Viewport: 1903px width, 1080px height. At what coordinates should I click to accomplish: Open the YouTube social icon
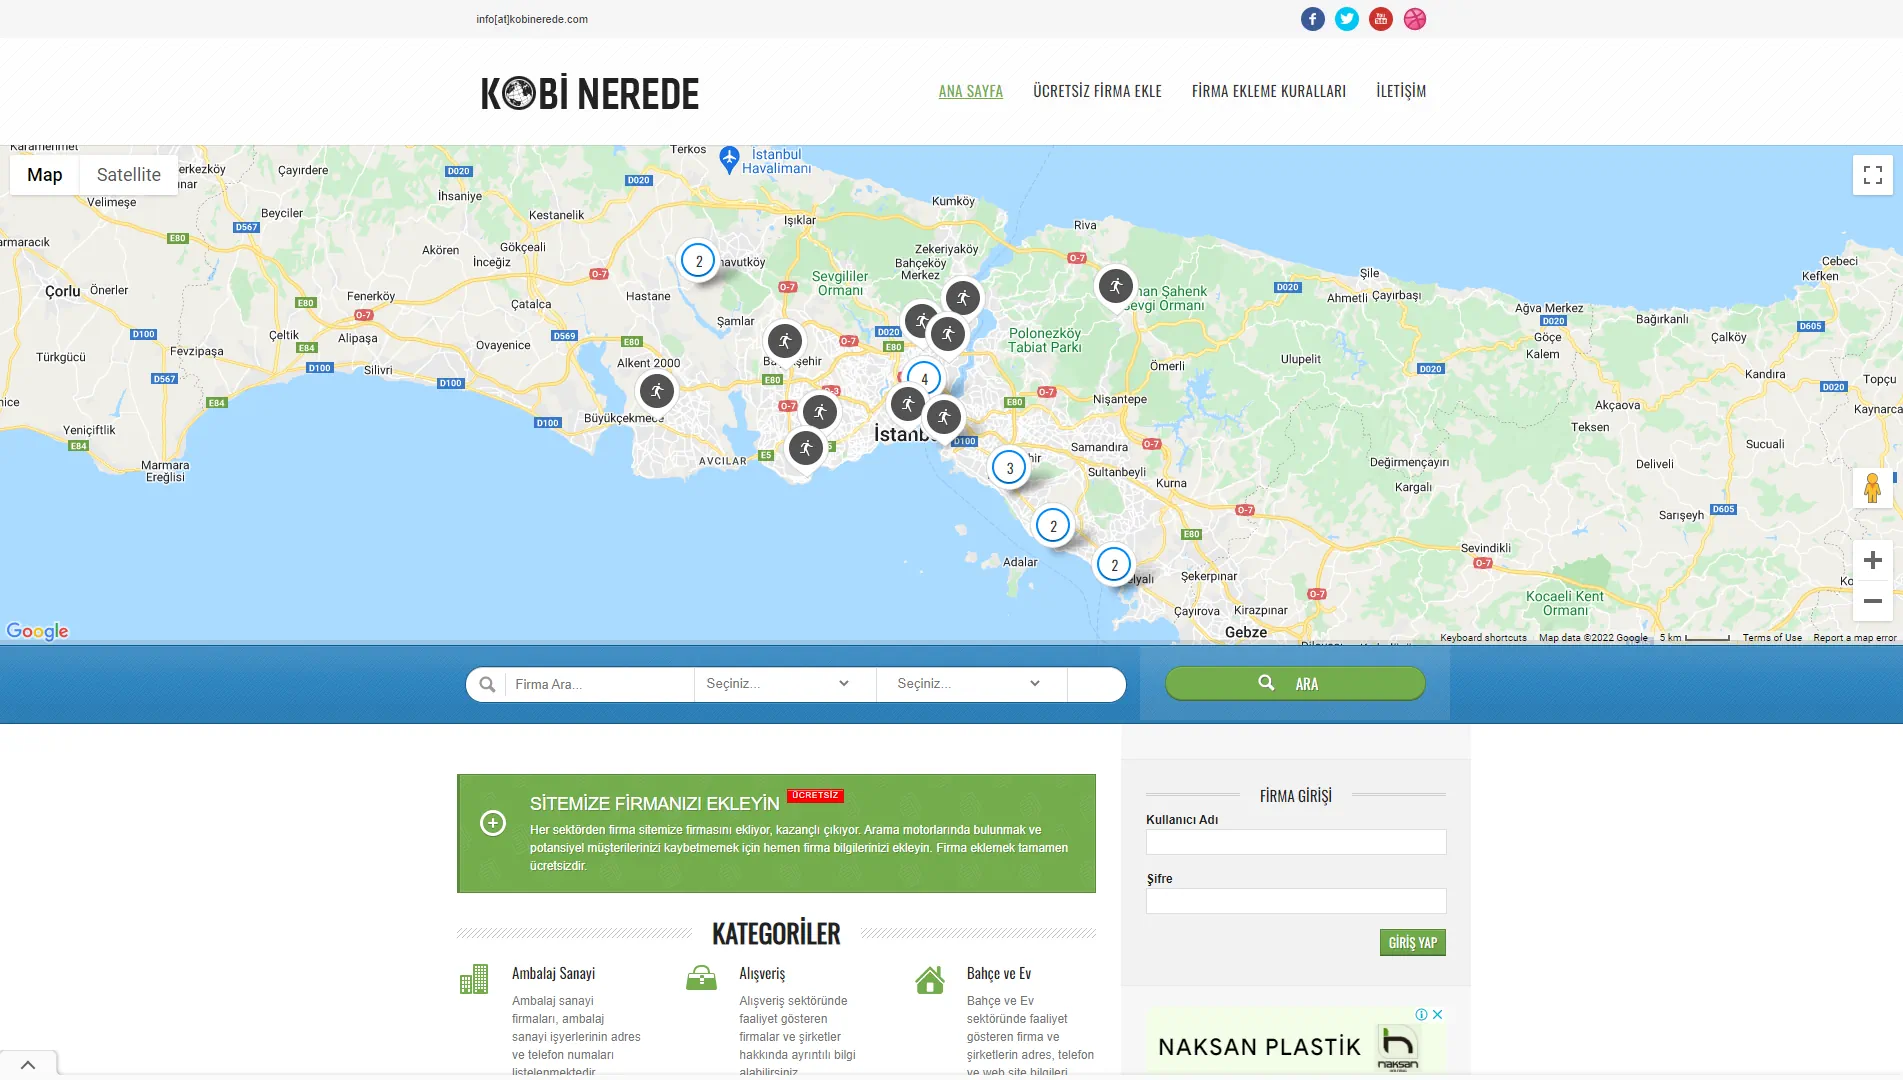point(1380,19)
